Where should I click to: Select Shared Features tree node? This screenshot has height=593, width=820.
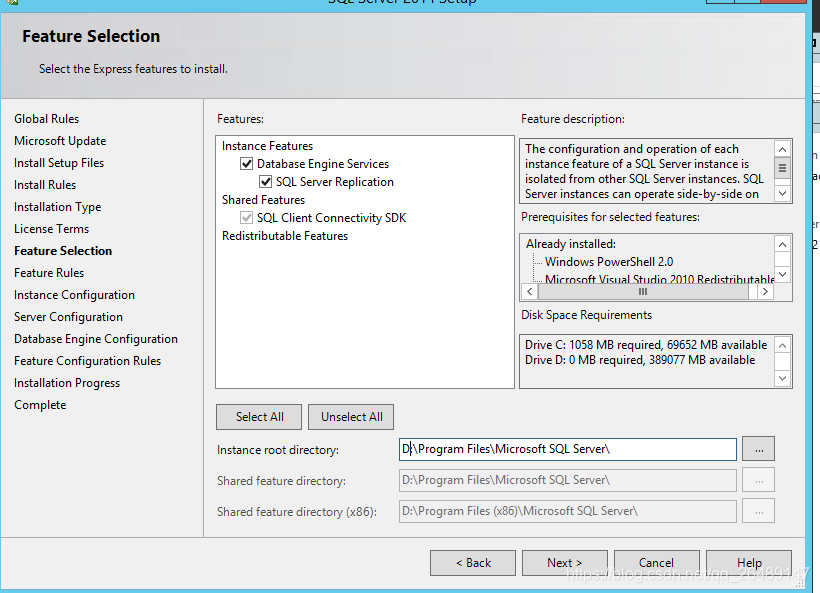[x=263, y=200]
